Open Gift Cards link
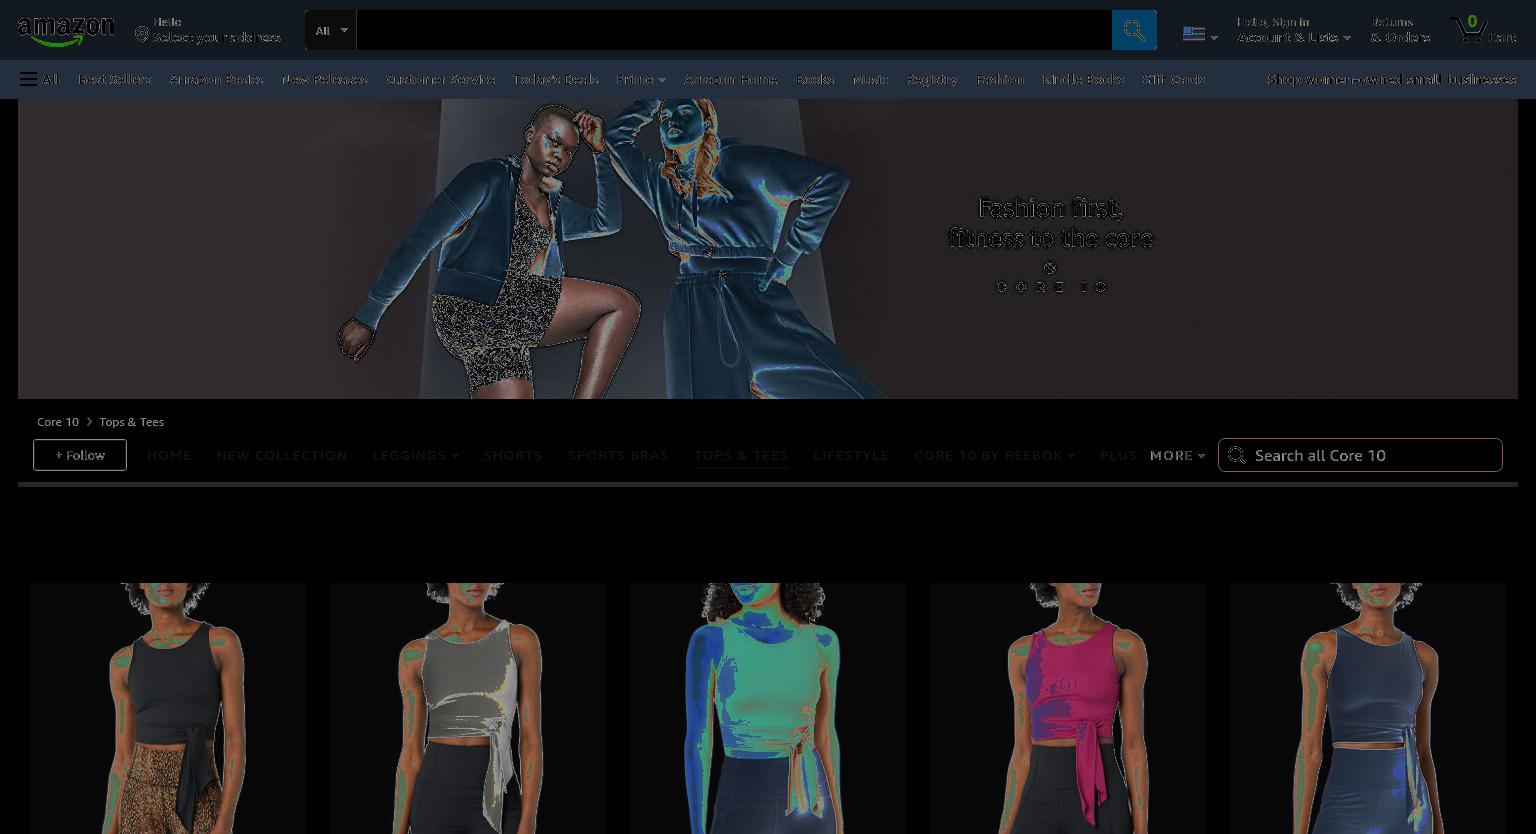Image resolution: width=1536 pixels, height=834 pixels. 1174,79
